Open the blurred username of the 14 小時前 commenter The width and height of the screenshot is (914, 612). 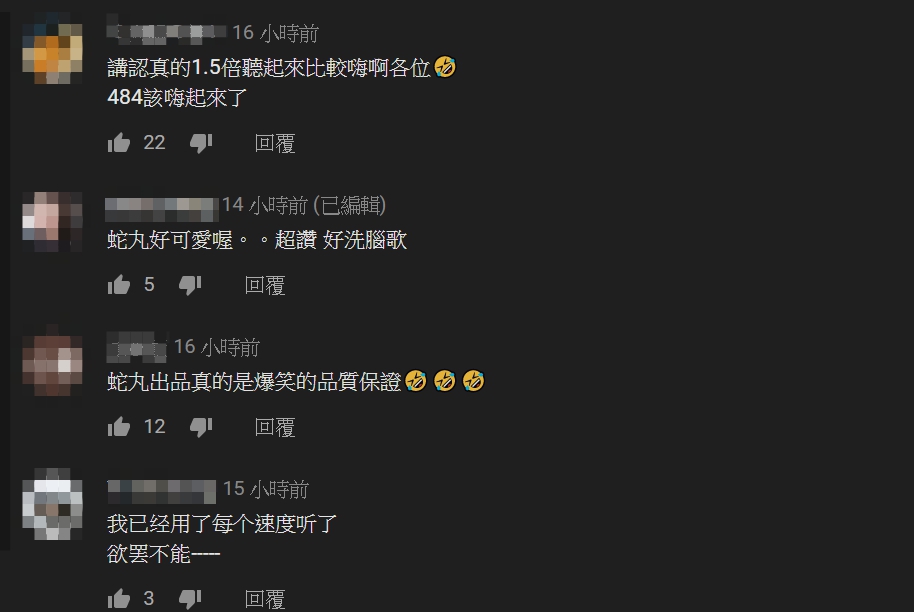[161, 209]
